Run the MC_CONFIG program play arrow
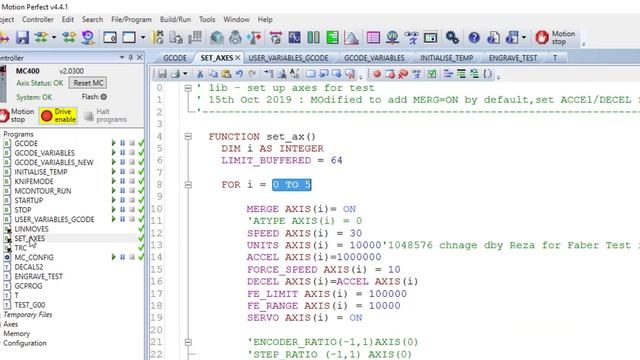Screen dimensions: 640x360 (113, 257)
